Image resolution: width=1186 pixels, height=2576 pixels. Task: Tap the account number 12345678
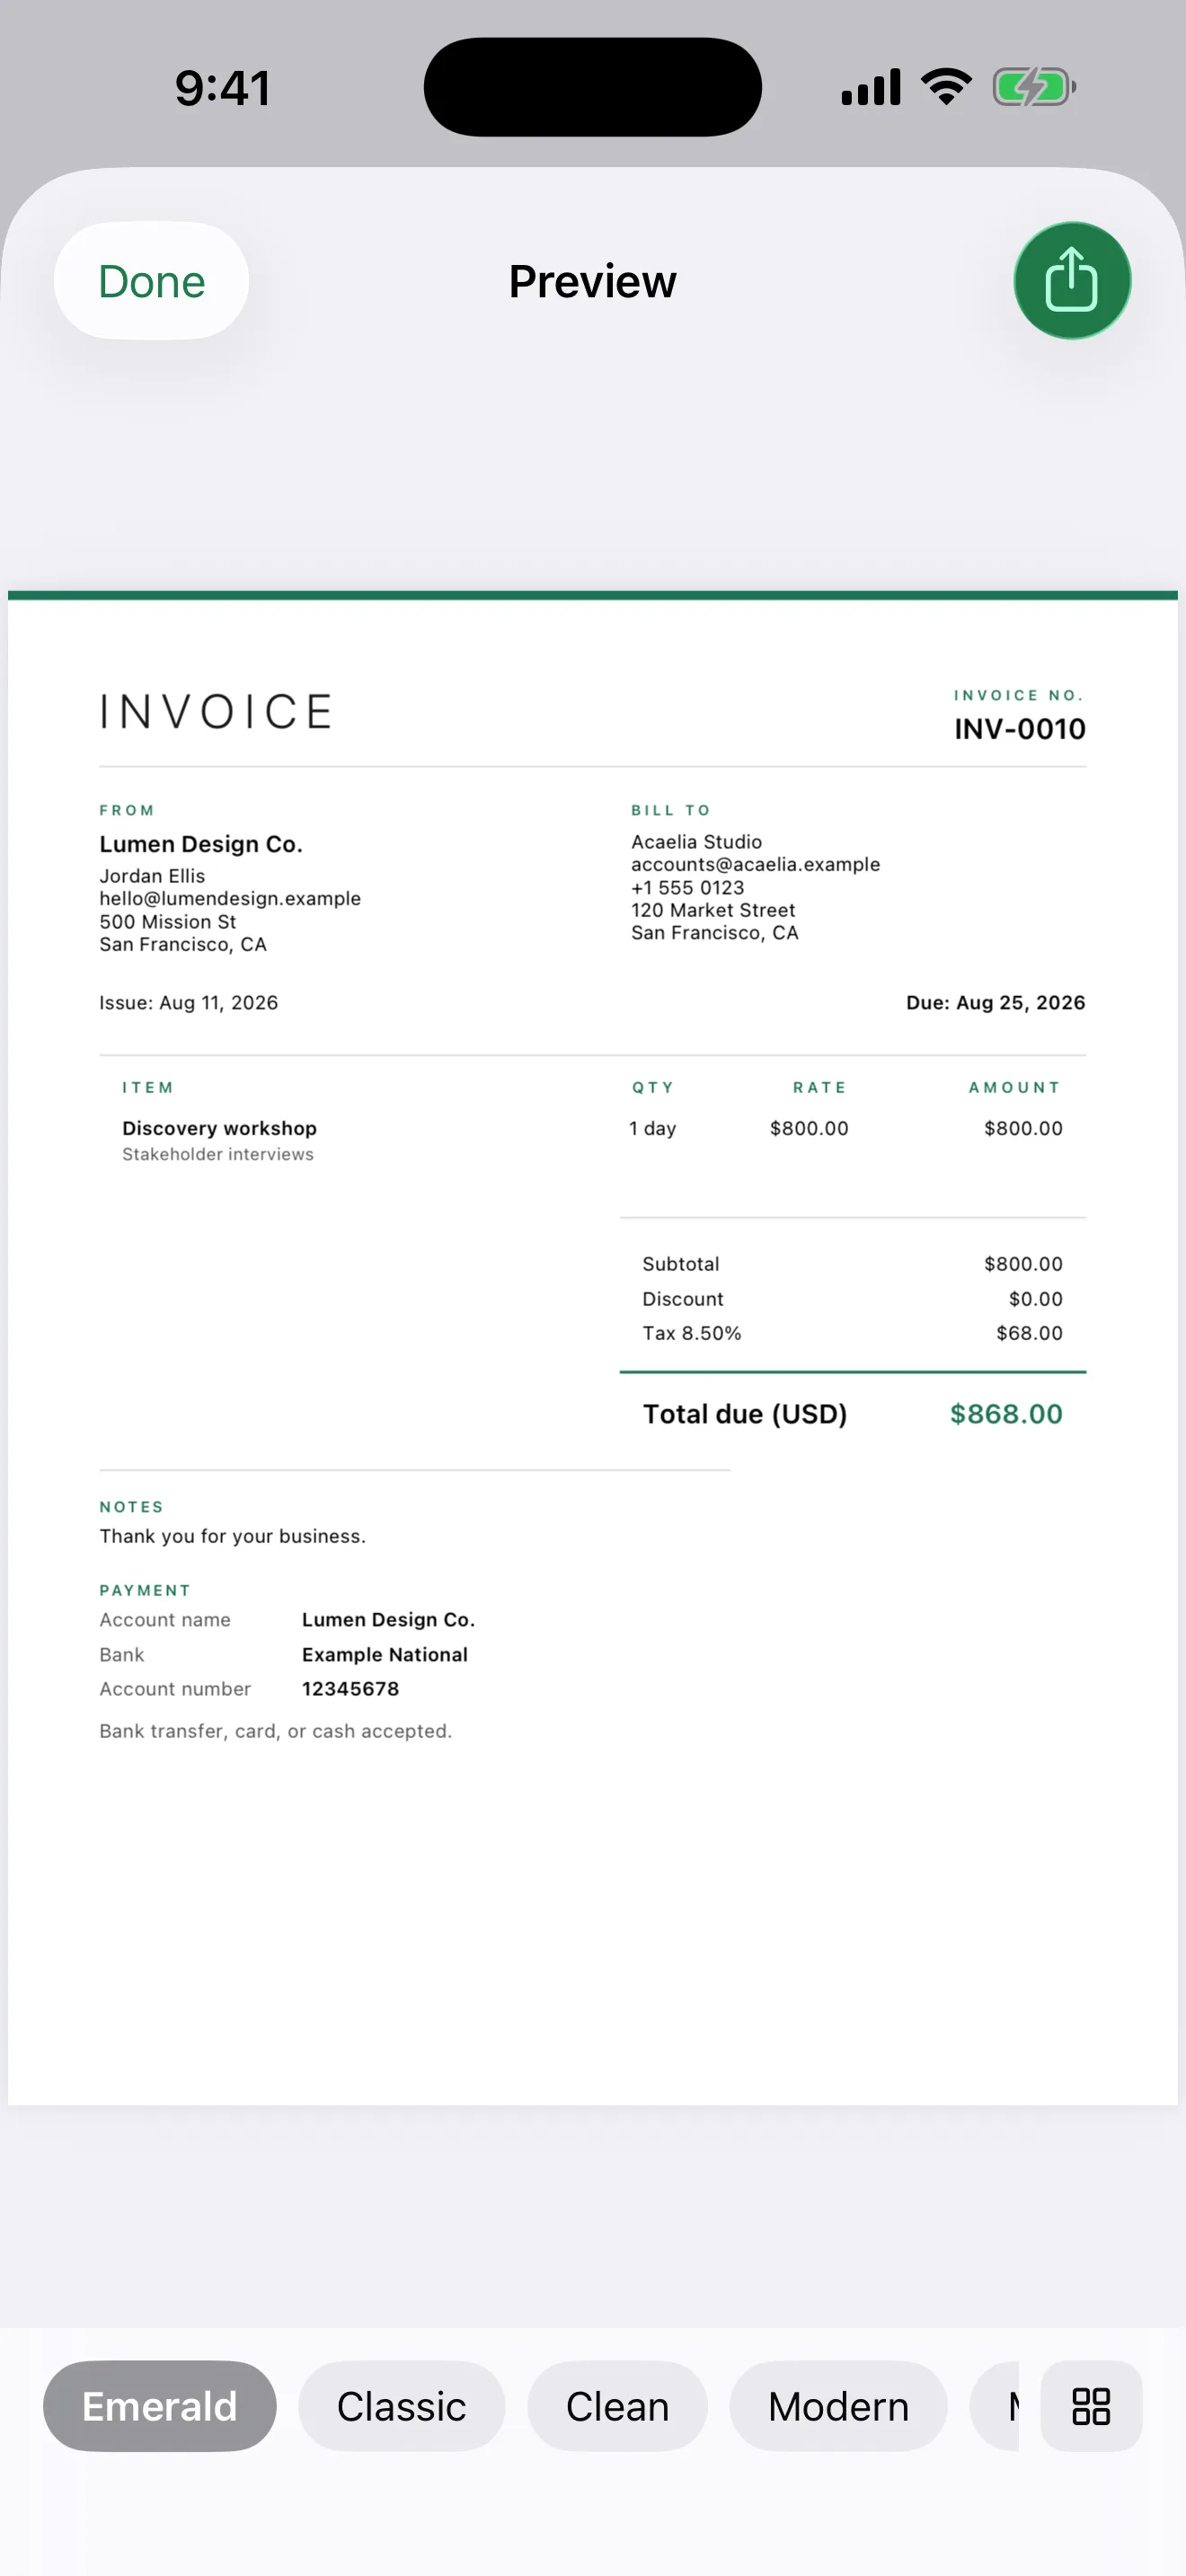pos(351,1688)
